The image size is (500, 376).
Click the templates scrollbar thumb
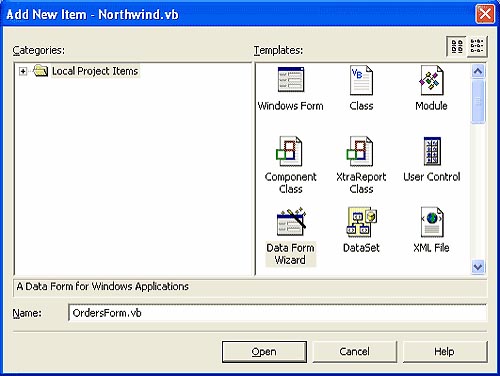pos(478,101)
